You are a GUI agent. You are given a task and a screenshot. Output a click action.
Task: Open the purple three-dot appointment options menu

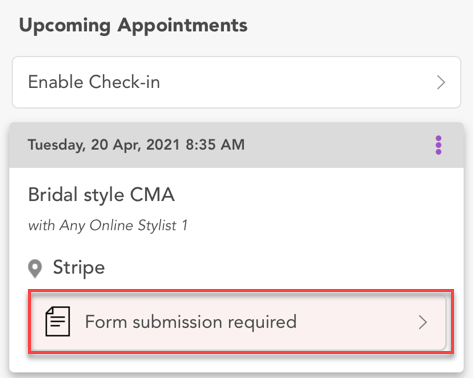click(438, 145)
